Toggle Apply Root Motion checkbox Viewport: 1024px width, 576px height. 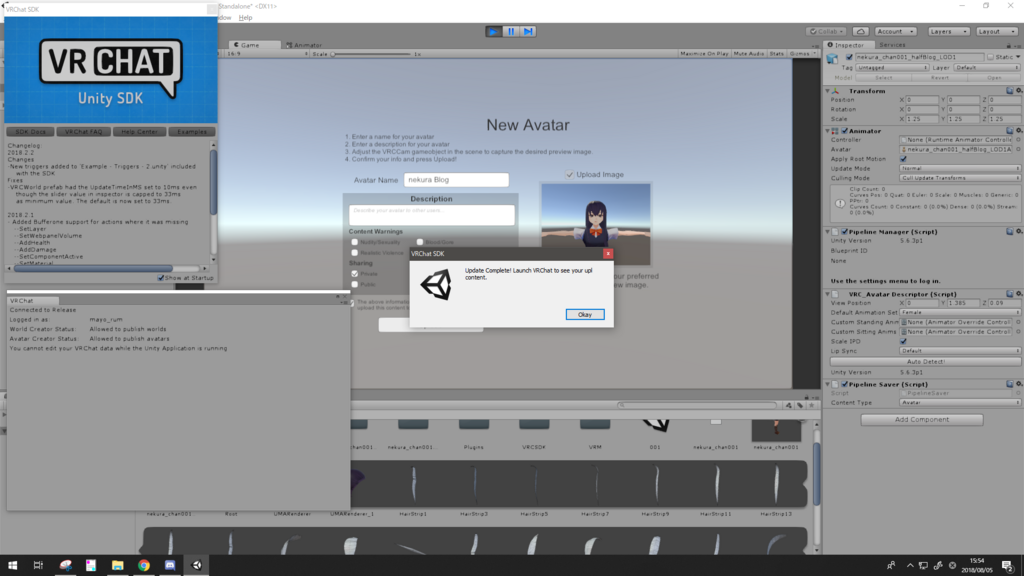[903, 159]
